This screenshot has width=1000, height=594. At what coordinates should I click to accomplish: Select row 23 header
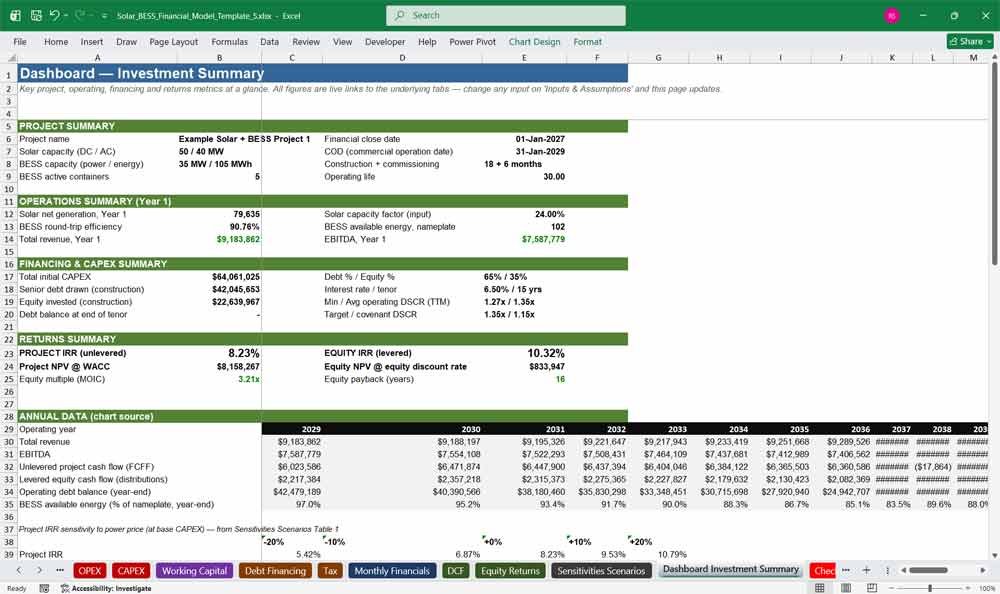[x=8, y=353]
